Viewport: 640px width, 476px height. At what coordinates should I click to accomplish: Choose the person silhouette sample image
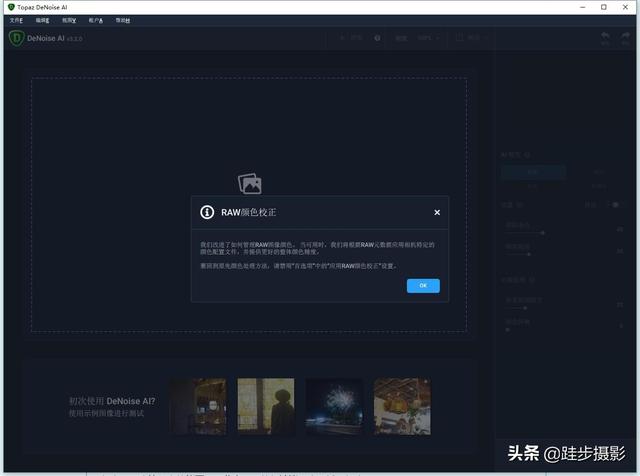266,406
